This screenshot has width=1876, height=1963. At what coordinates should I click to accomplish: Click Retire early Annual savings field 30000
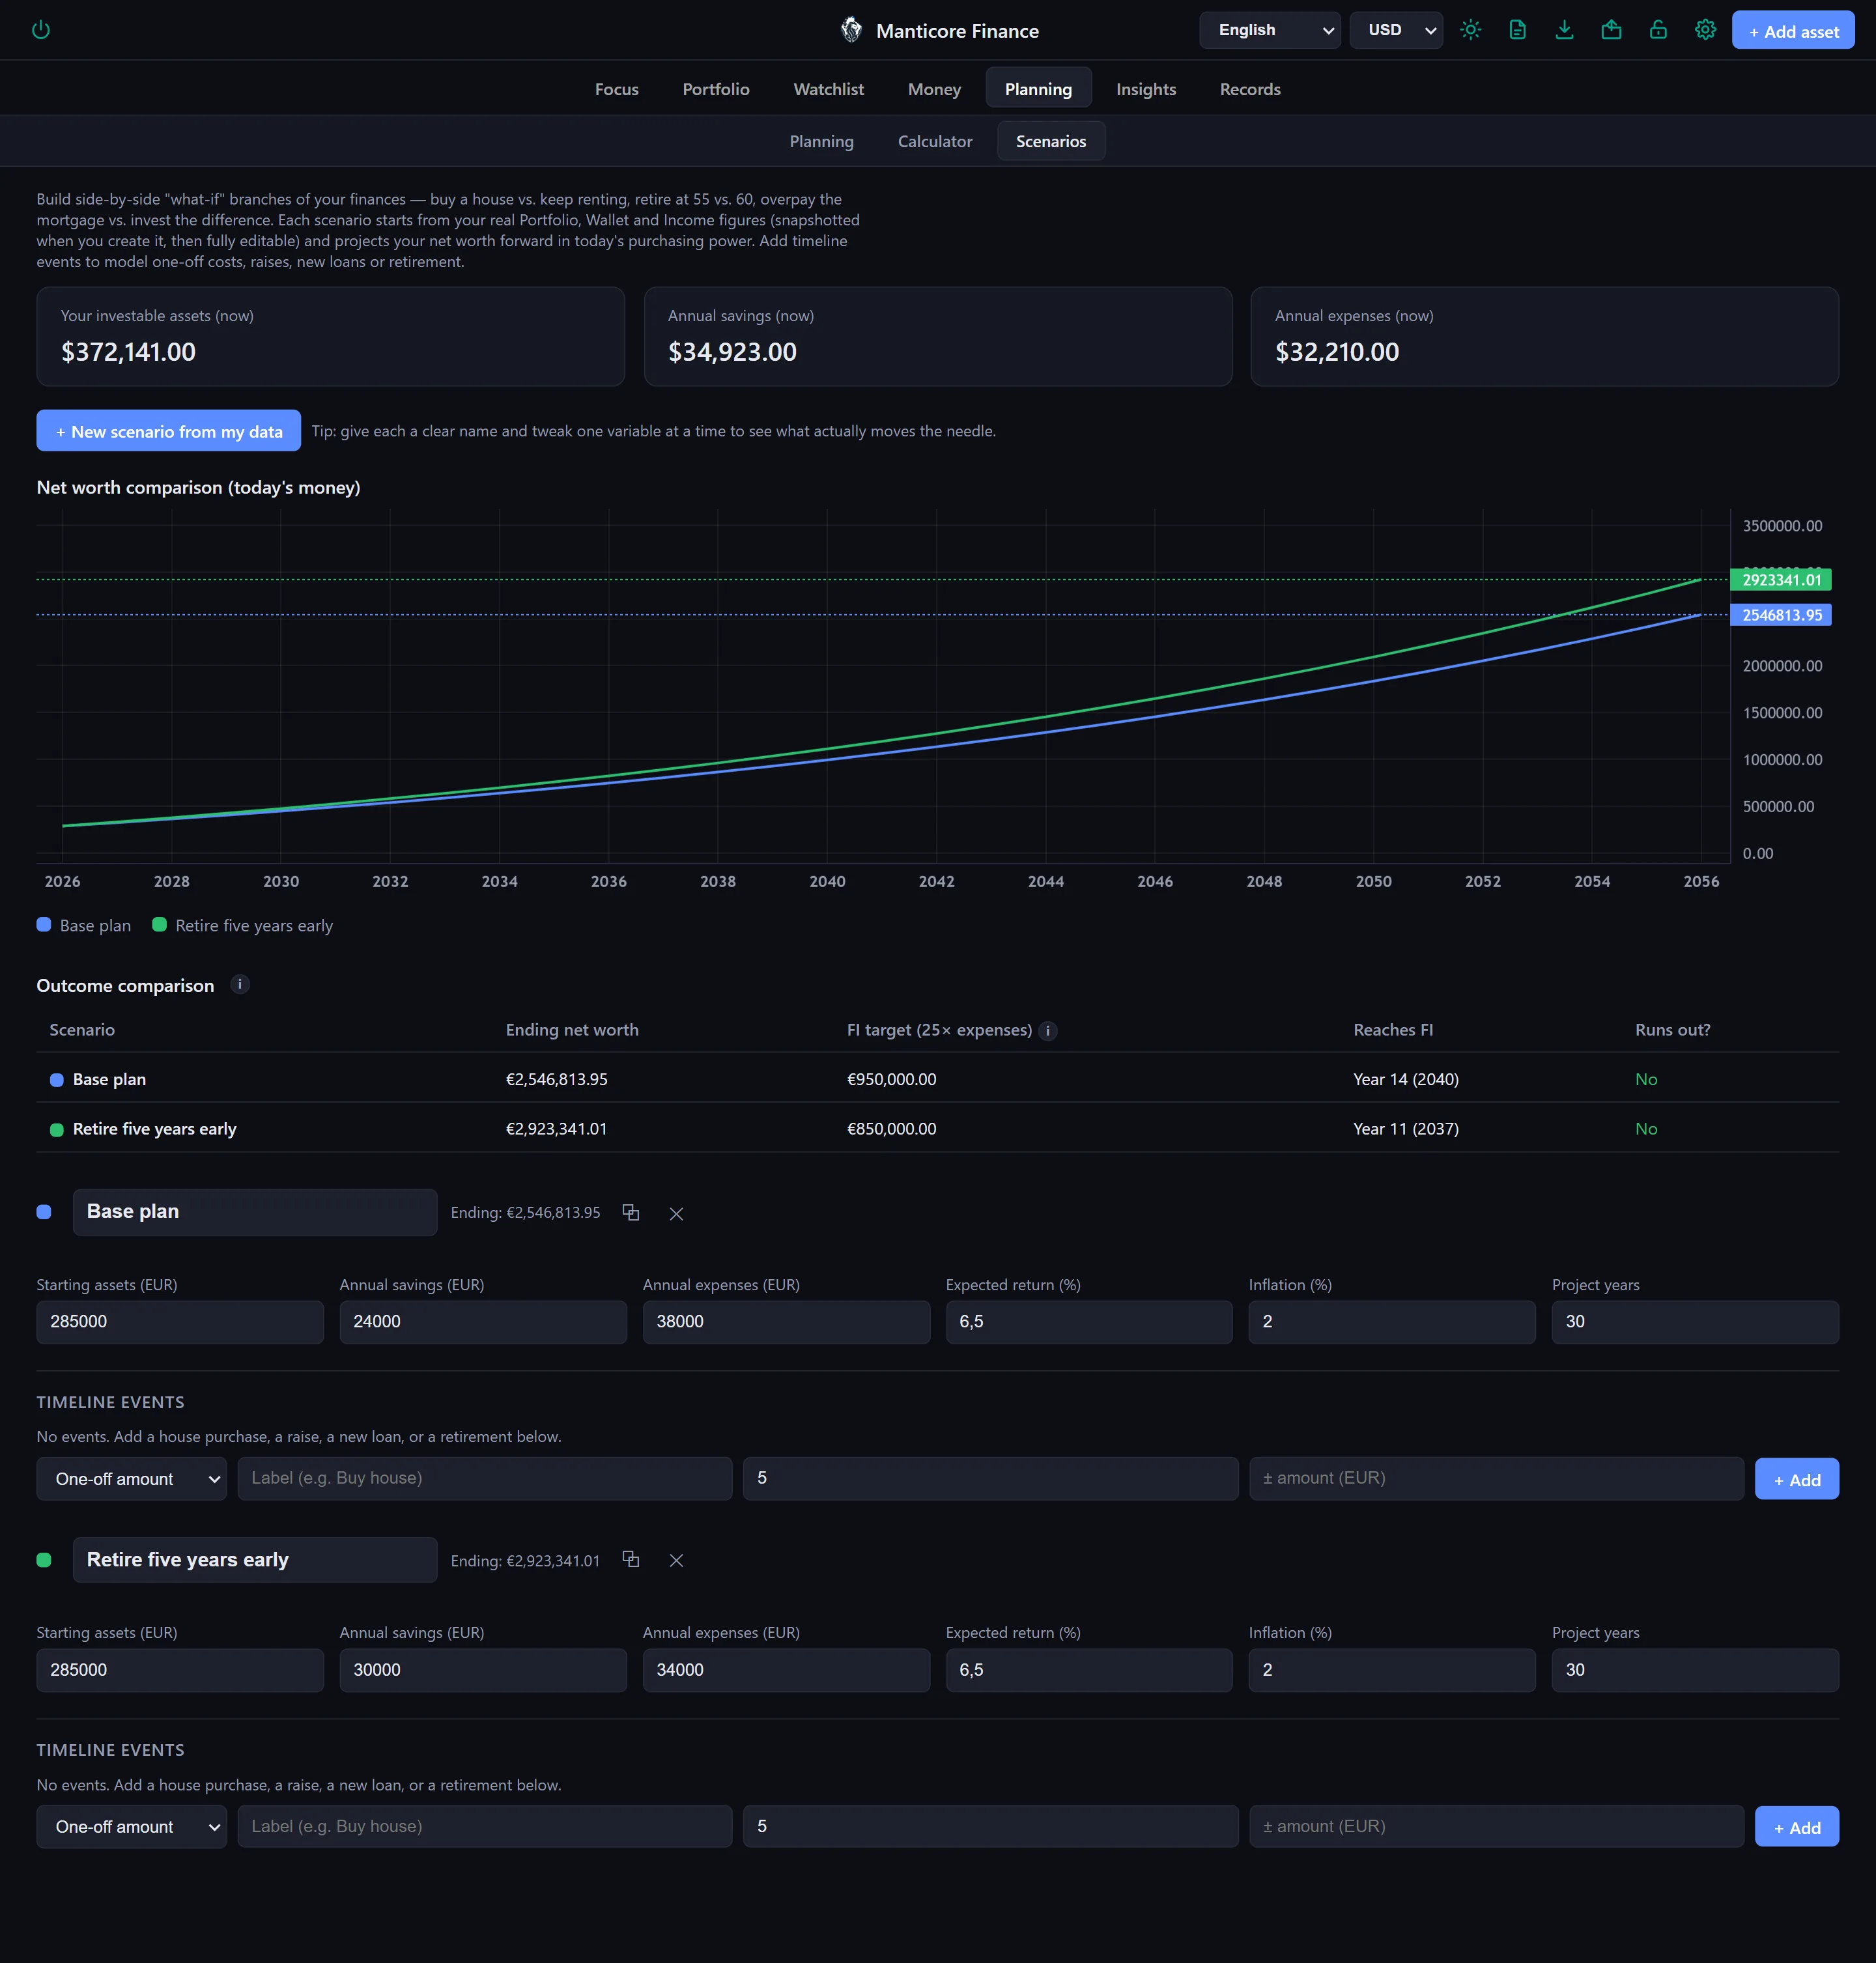(483, 1670)
